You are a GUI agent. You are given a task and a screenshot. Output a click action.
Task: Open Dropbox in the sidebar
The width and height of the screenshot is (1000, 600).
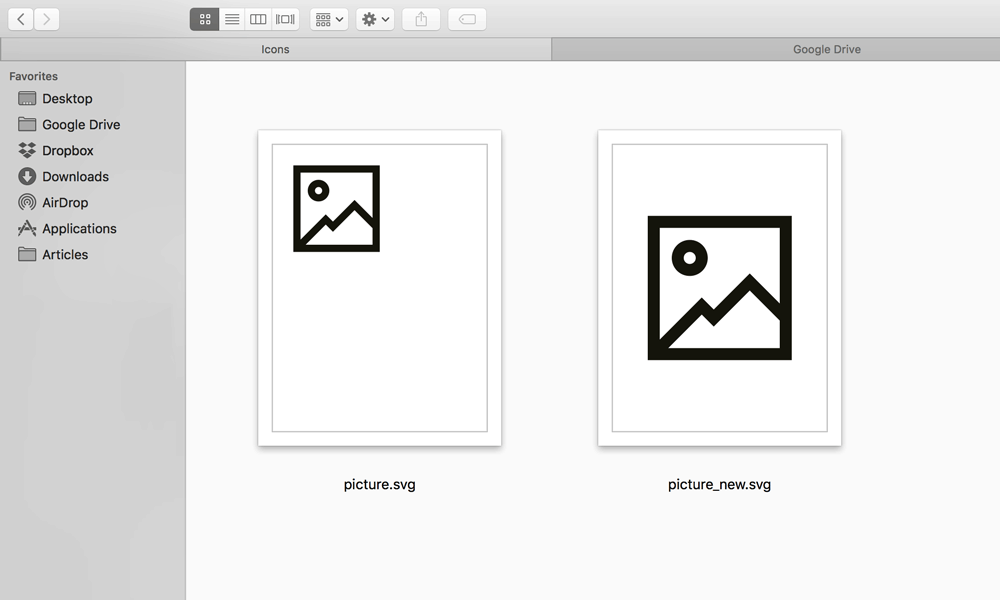pos(92,150)
